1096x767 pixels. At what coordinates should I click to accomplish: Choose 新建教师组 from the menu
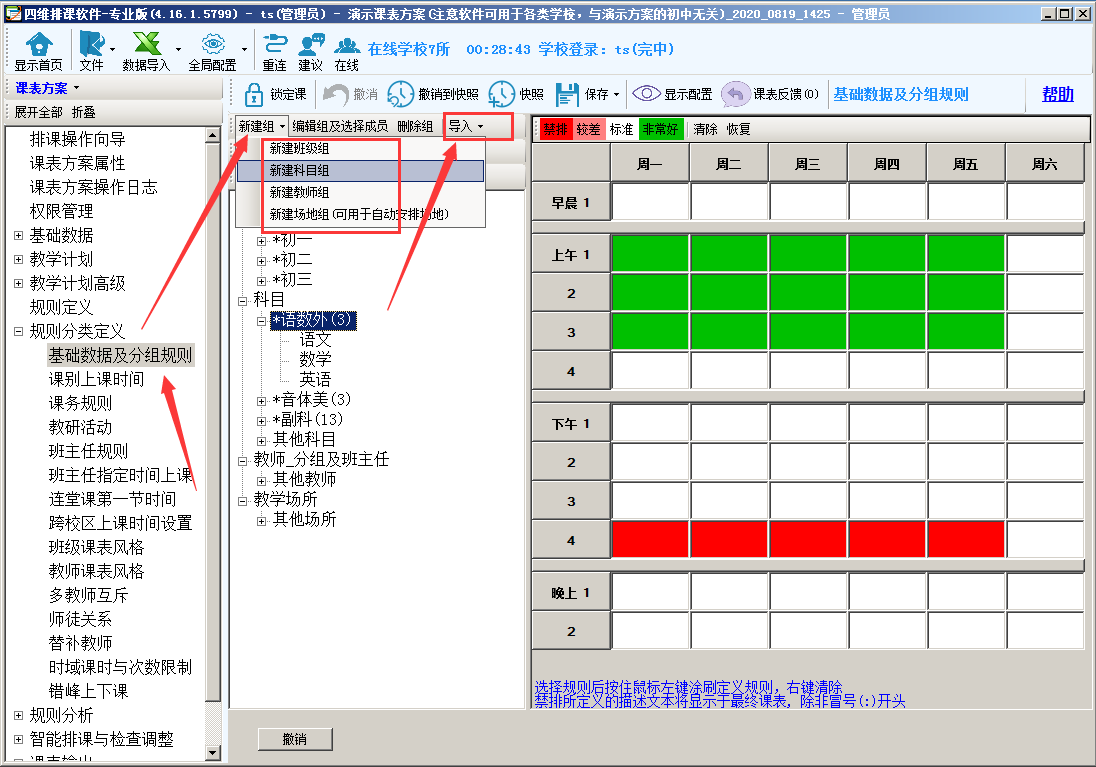(x=300, y=192)
